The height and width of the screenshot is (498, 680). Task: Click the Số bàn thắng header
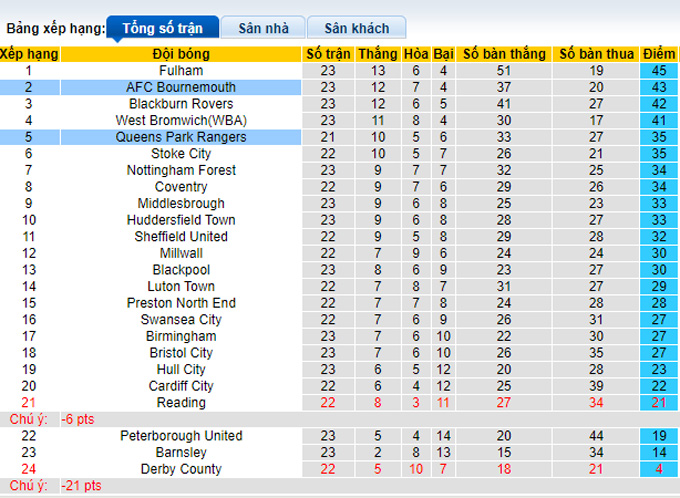tap(503, 54)
